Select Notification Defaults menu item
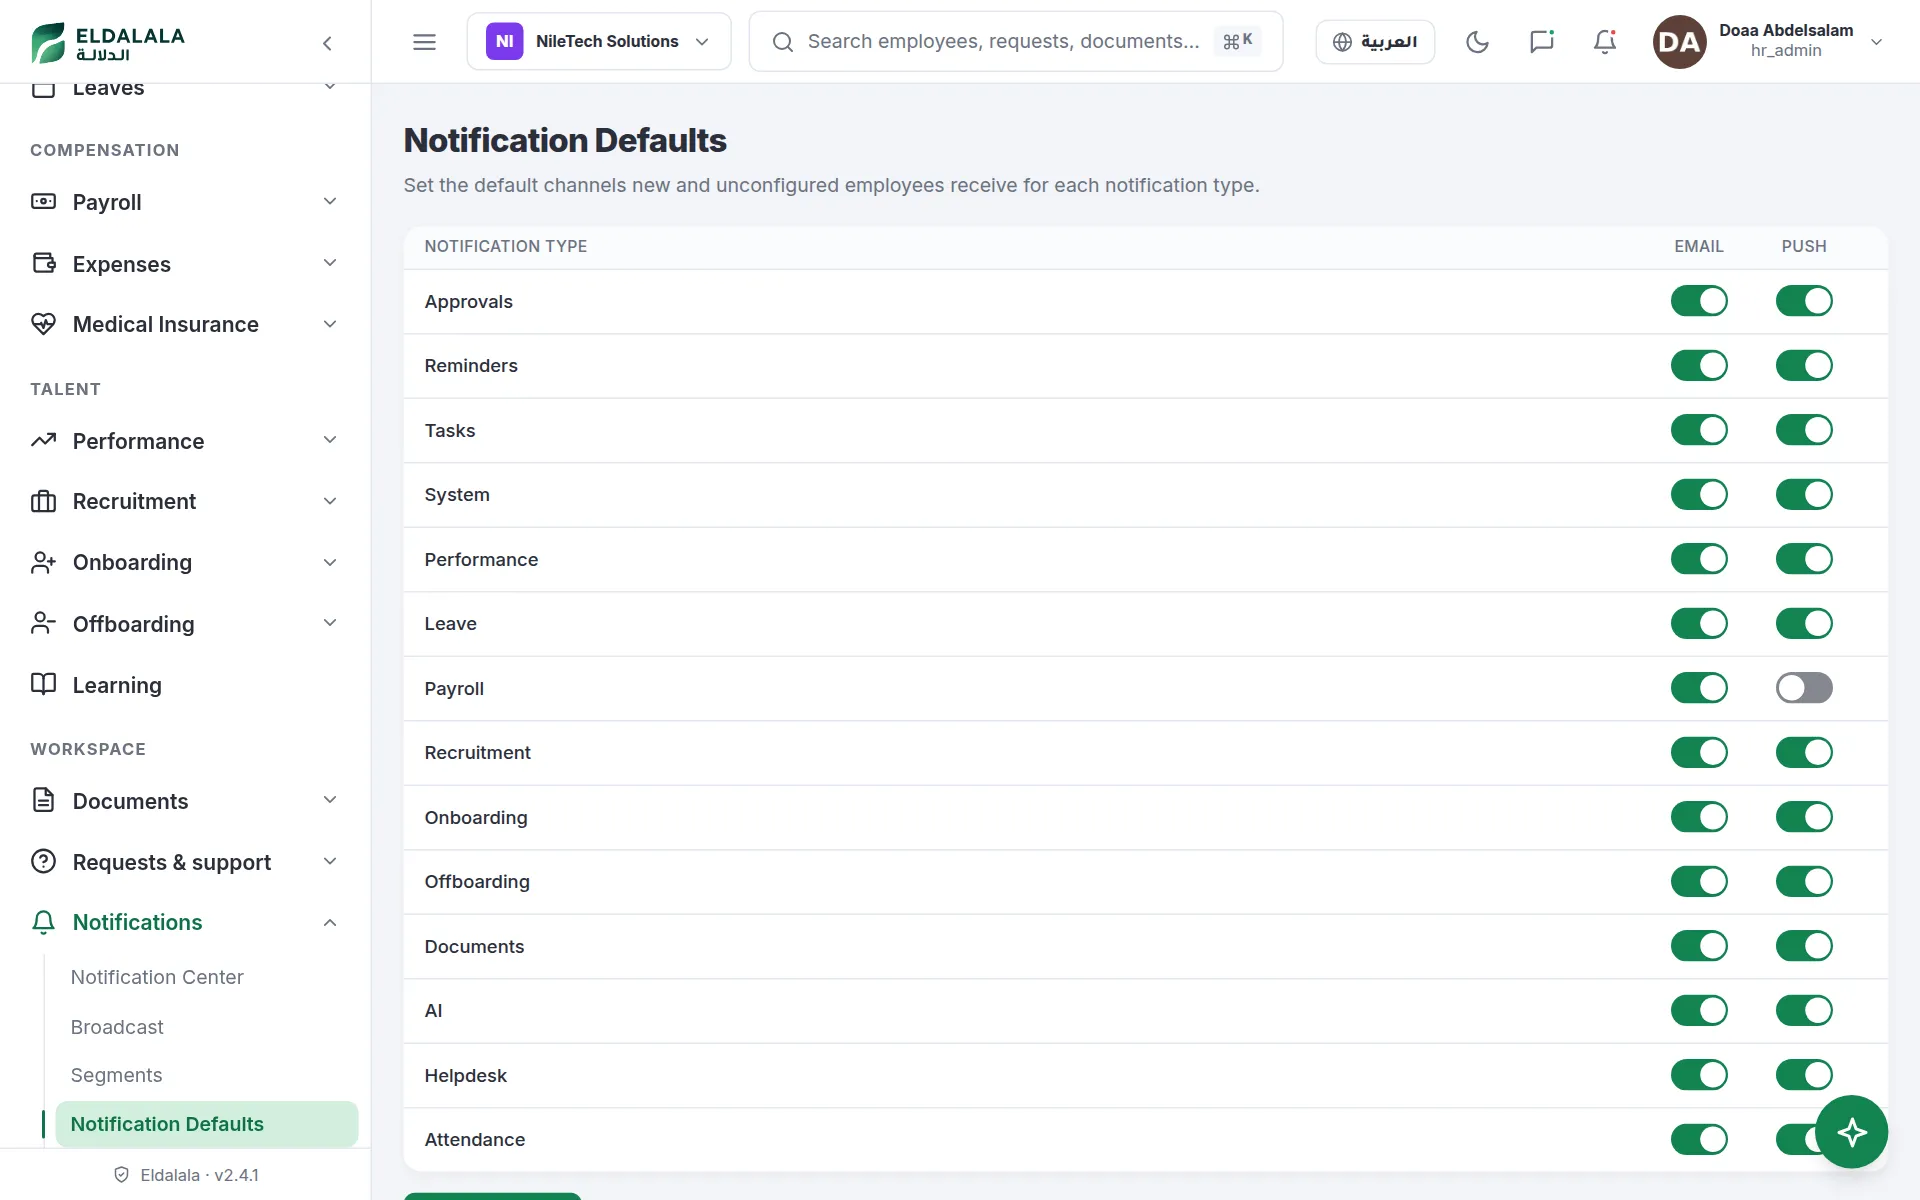The image size is (1920, 1200). click(x=207, y=1124)
